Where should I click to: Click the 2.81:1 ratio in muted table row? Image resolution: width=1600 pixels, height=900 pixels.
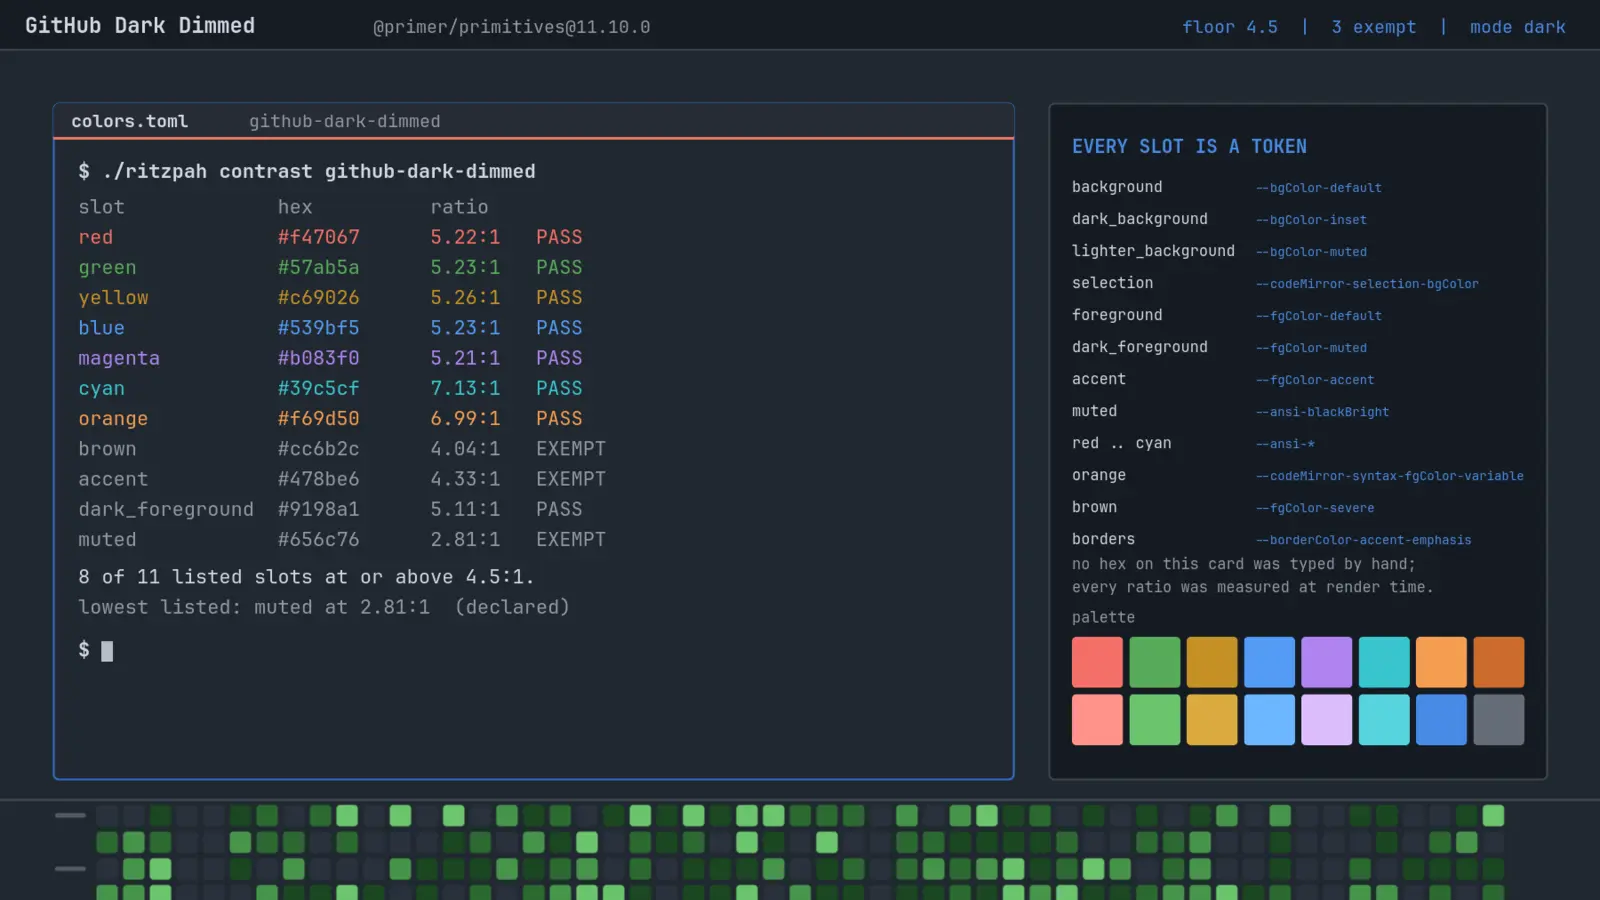(x=465, y=539)
